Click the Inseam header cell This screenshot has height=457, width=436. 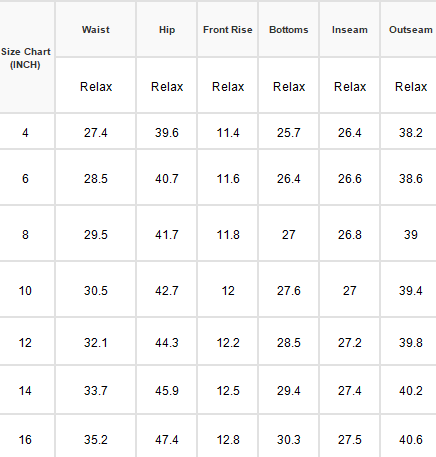(350, 30)
